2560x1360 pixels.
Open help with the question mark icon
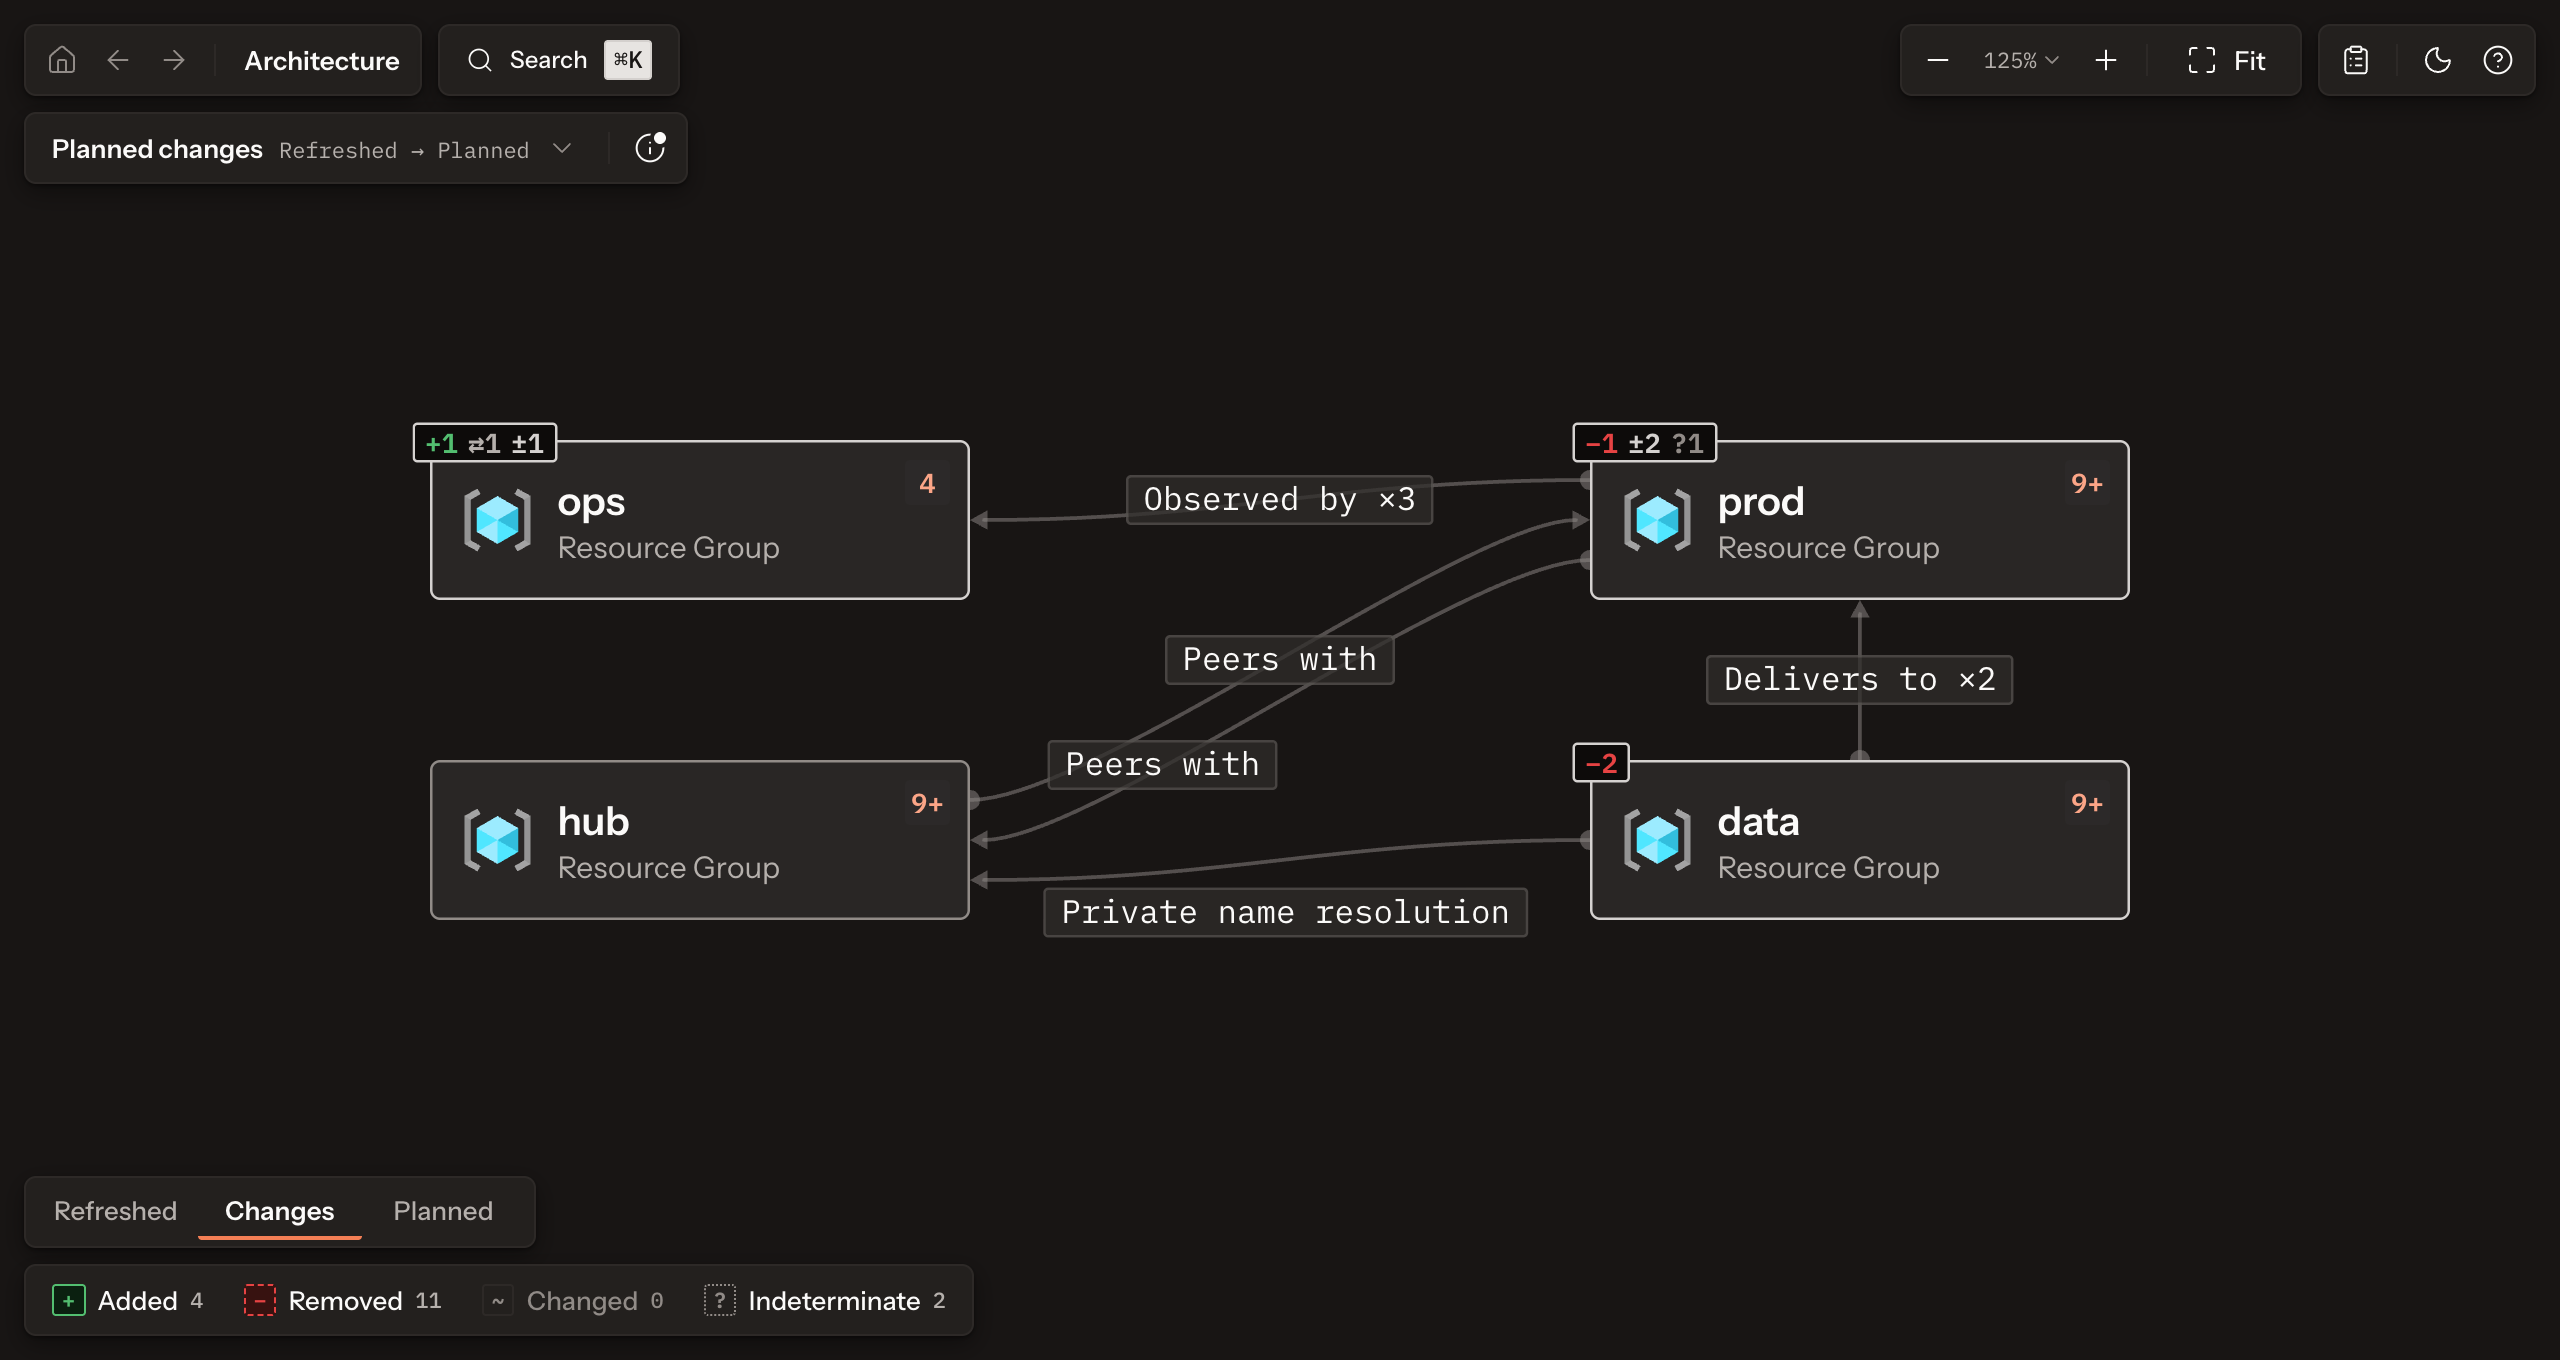[x=2498, y=60]
